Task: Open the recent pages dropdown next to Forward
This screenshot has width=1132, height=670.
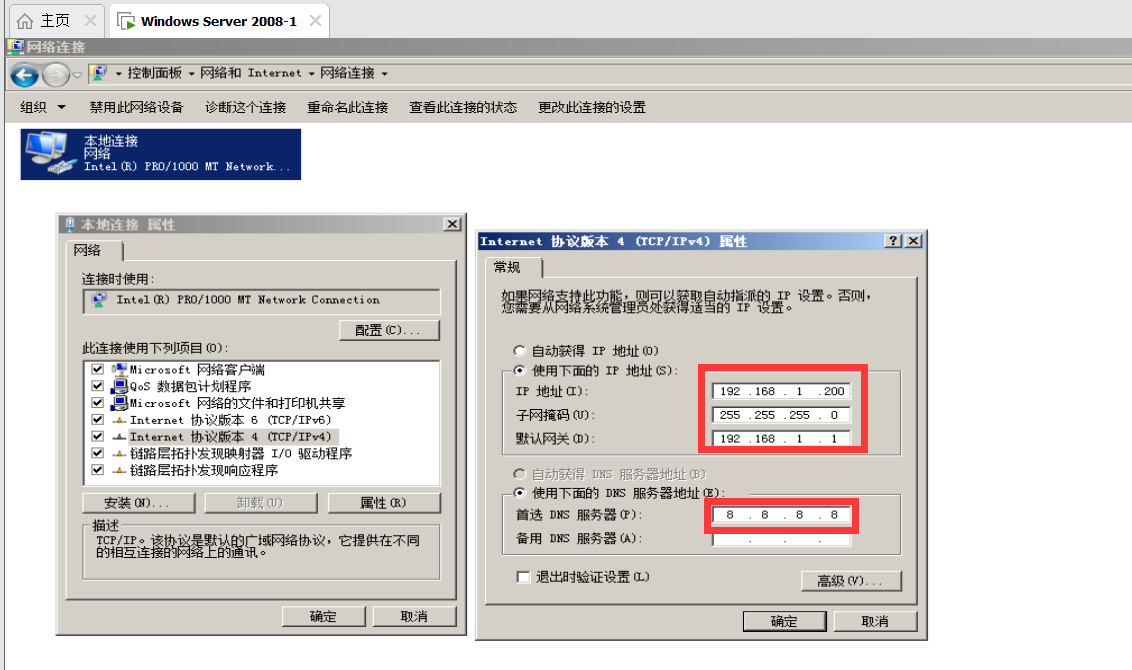Action: click(x=77, y=74)
